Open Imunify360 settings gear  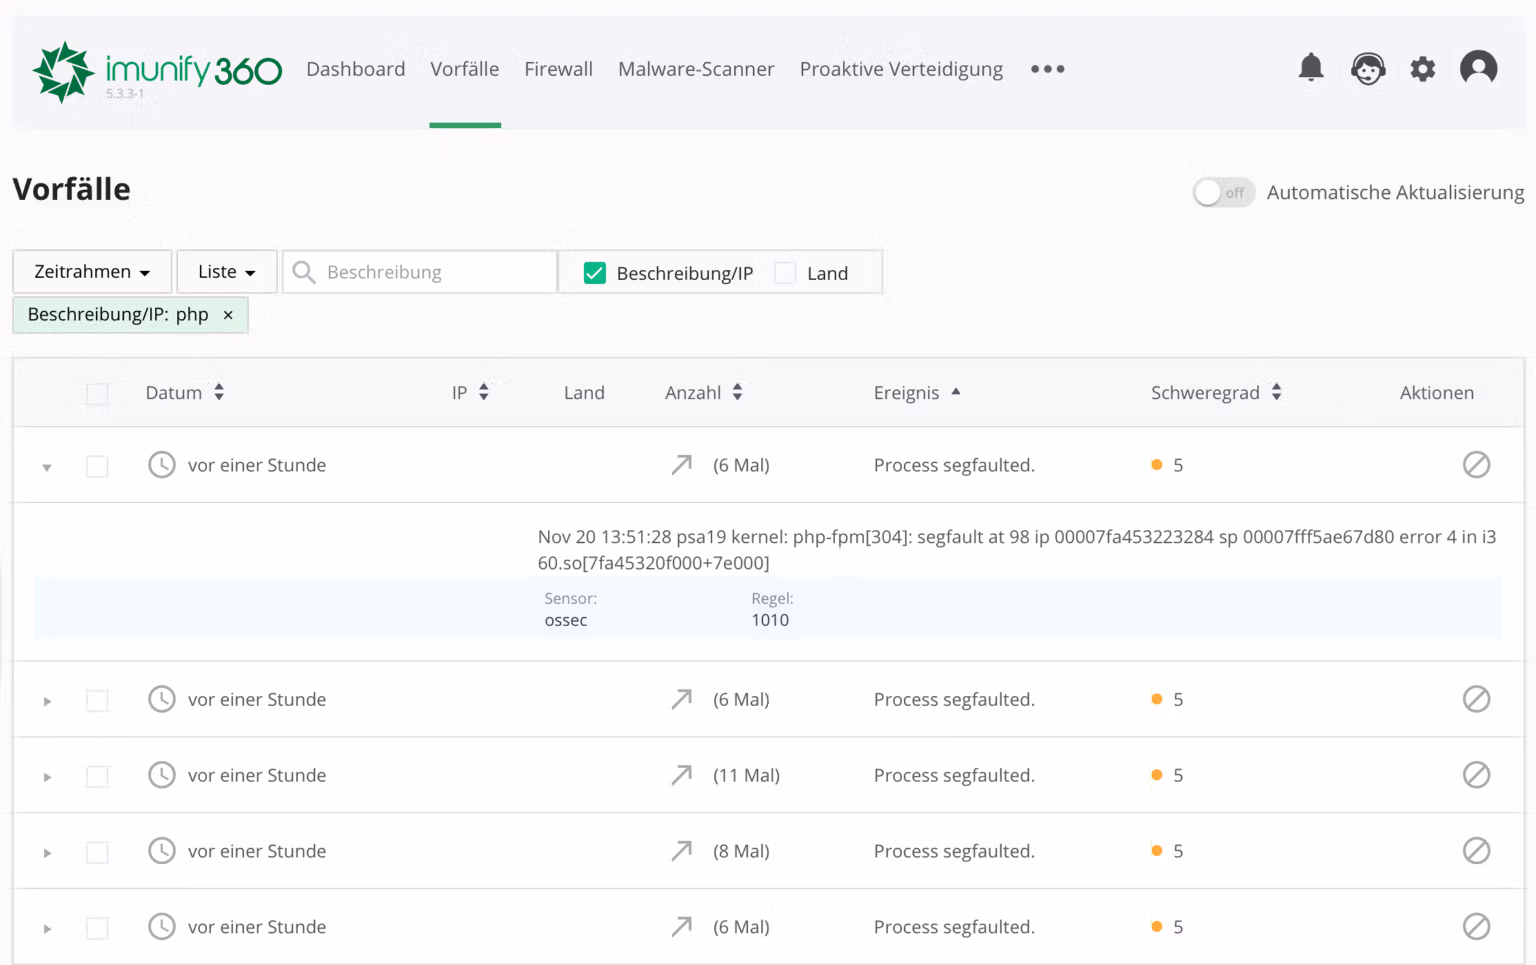click(1422, 68)
